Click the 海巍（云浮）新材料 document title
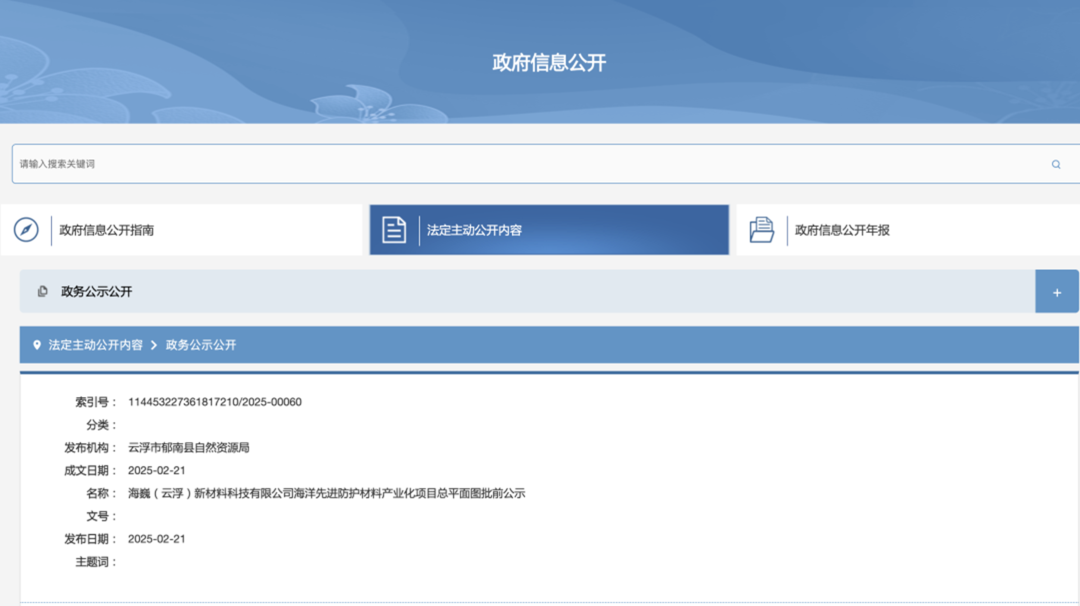1080x606 pixels. (326, 493)
